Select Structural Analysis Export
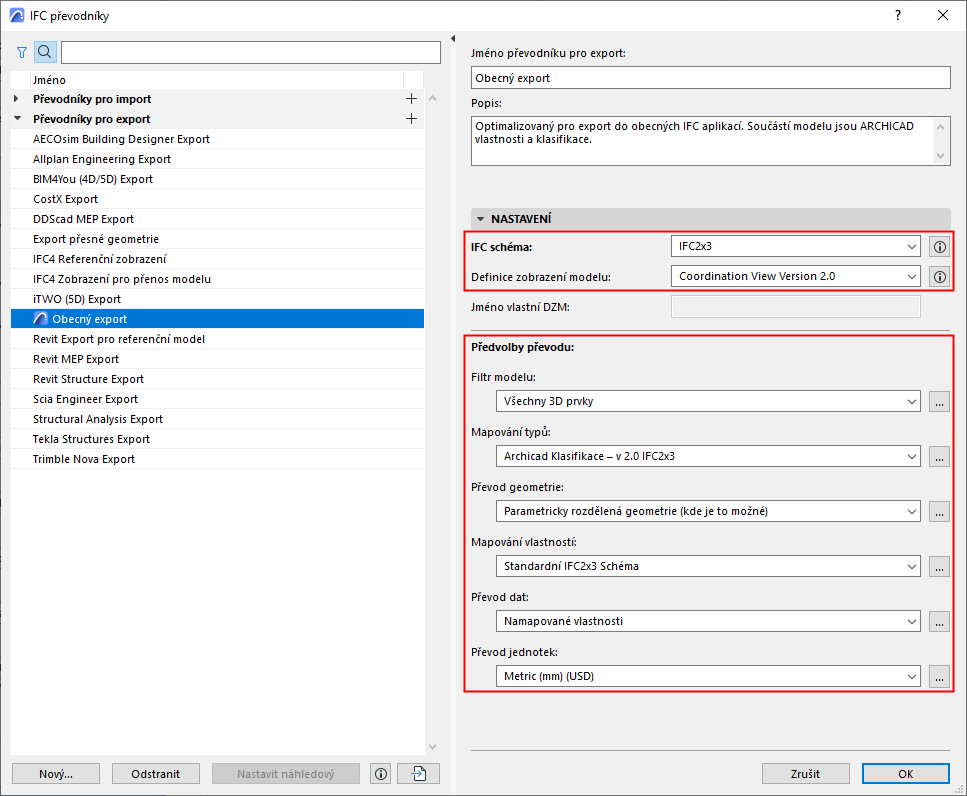This screenshot has width=967, height=796. (x=218, y=419)
